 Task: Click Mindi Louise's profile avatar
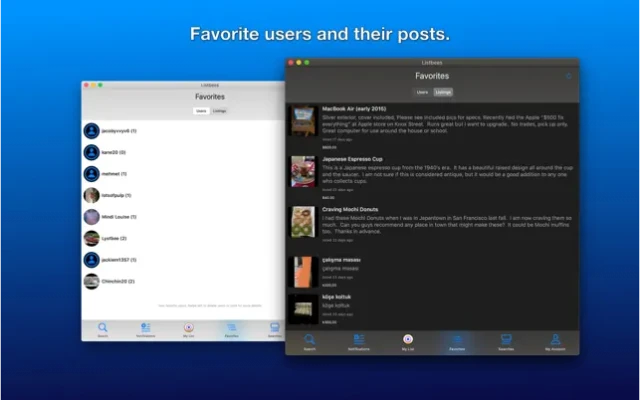point(91,217)
